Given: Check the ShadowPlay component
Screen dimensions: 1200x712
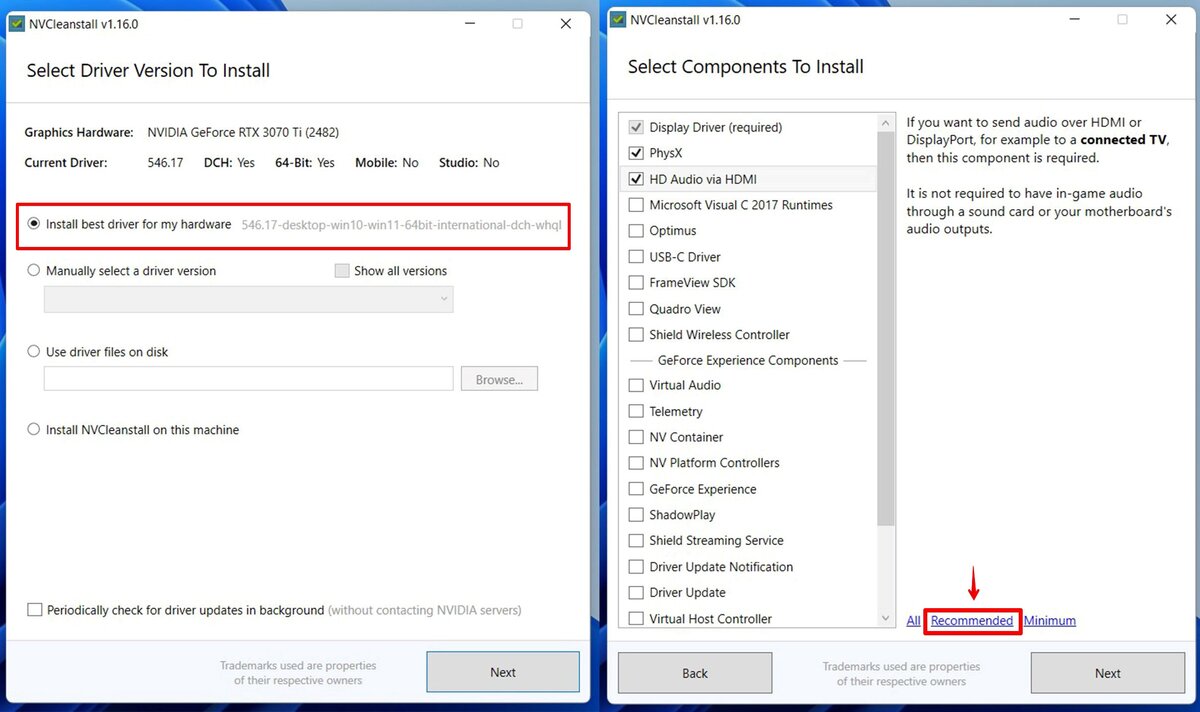Looking at the screenshot, I should tap(636, 515).
